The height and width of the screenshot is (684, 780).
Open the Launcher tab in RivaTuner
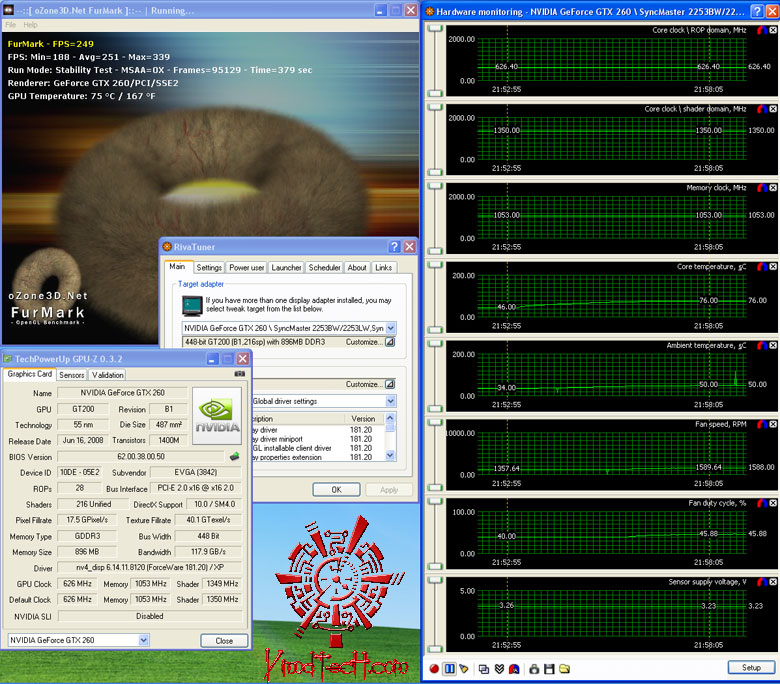(286, 268)
